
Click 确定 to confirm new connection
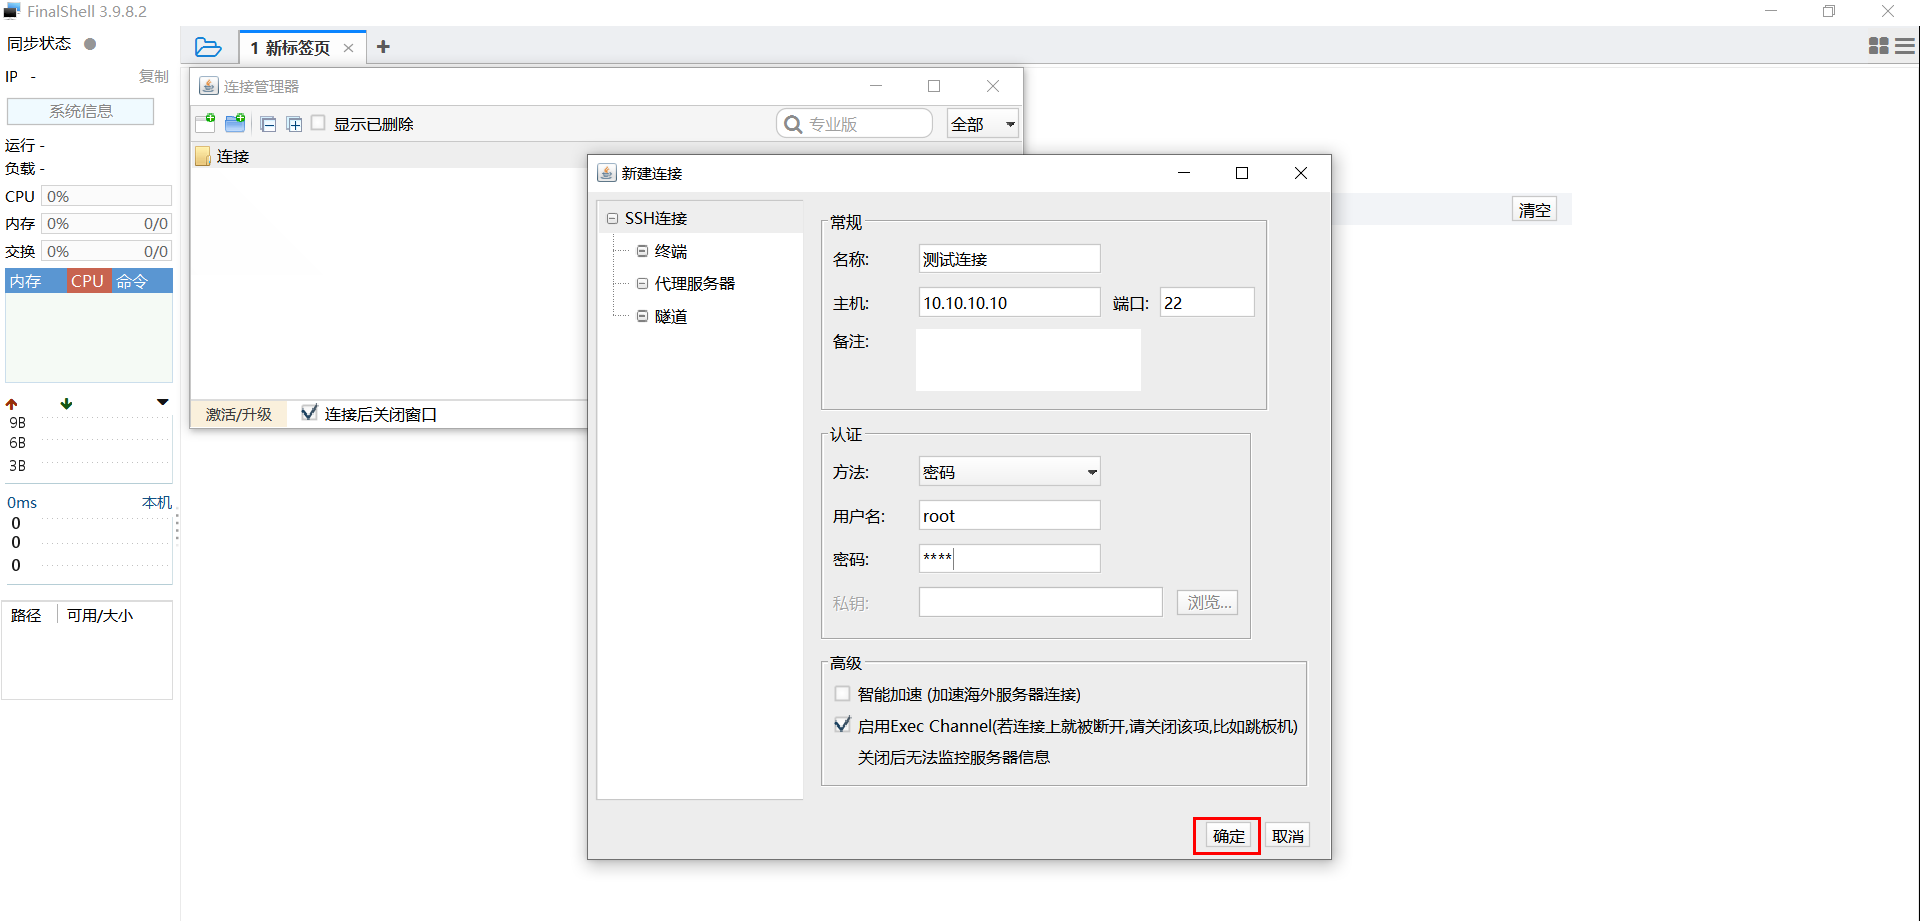1228,836
